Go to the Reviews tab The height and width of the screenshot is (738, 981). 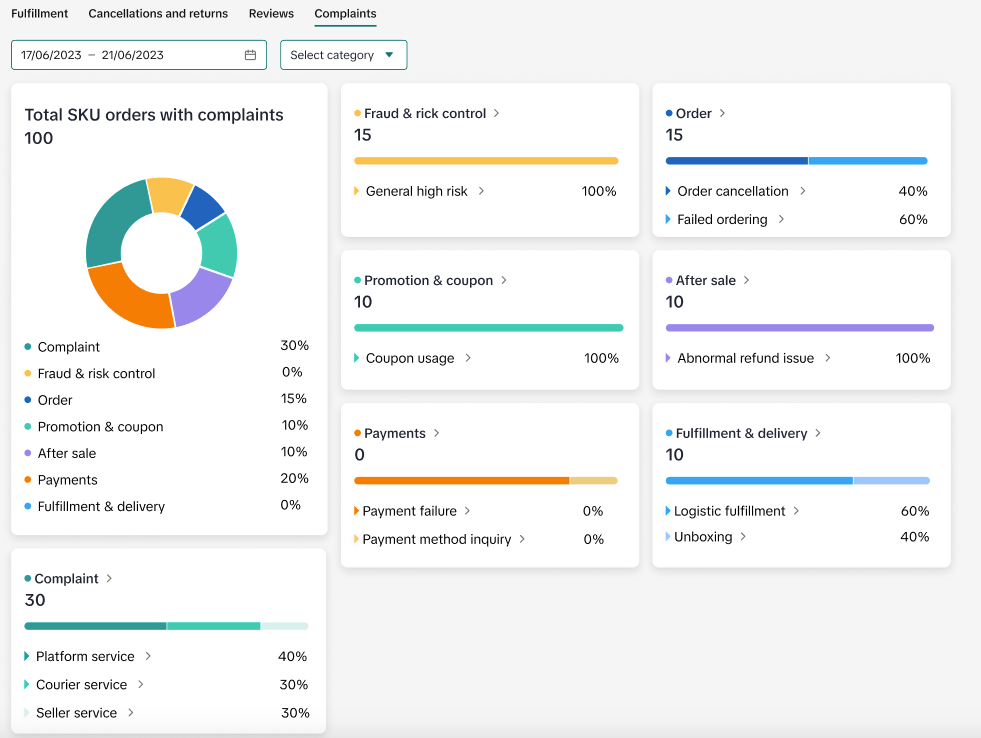[x=271, y=14]
